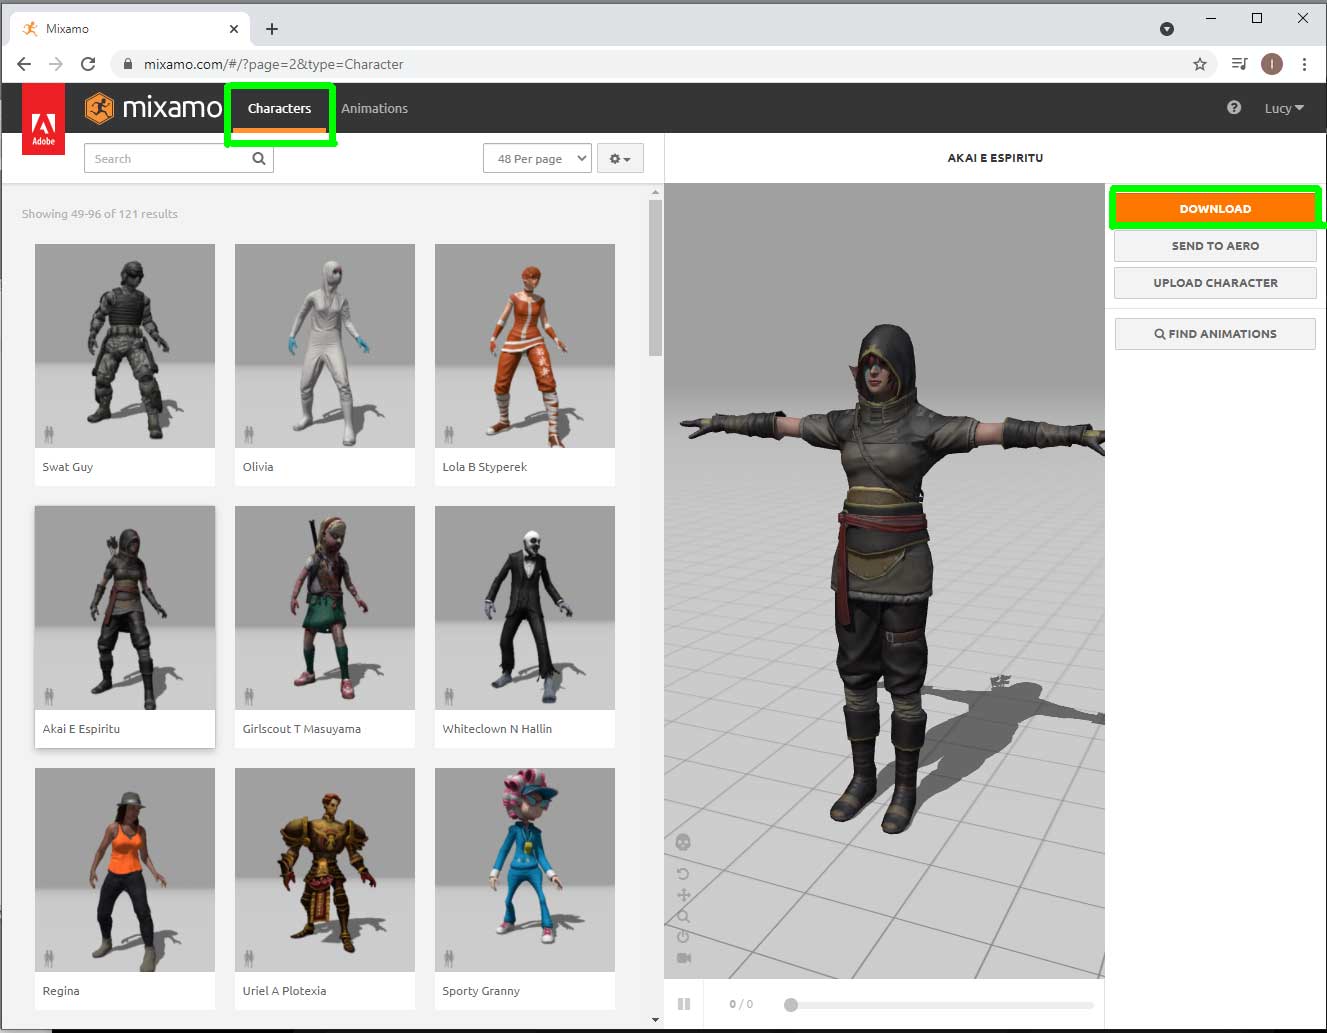Open the 48 Per page dropdown
This screenshot has width=1327, height=1033.
click(x=537, y=158)
